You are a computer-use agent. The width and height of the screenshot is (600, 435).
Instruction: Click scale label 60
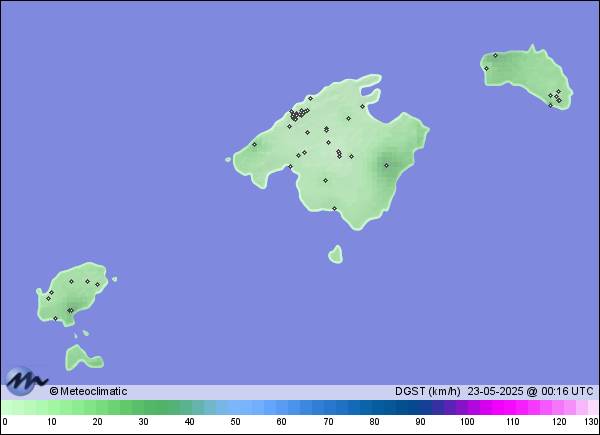point(281,422)
